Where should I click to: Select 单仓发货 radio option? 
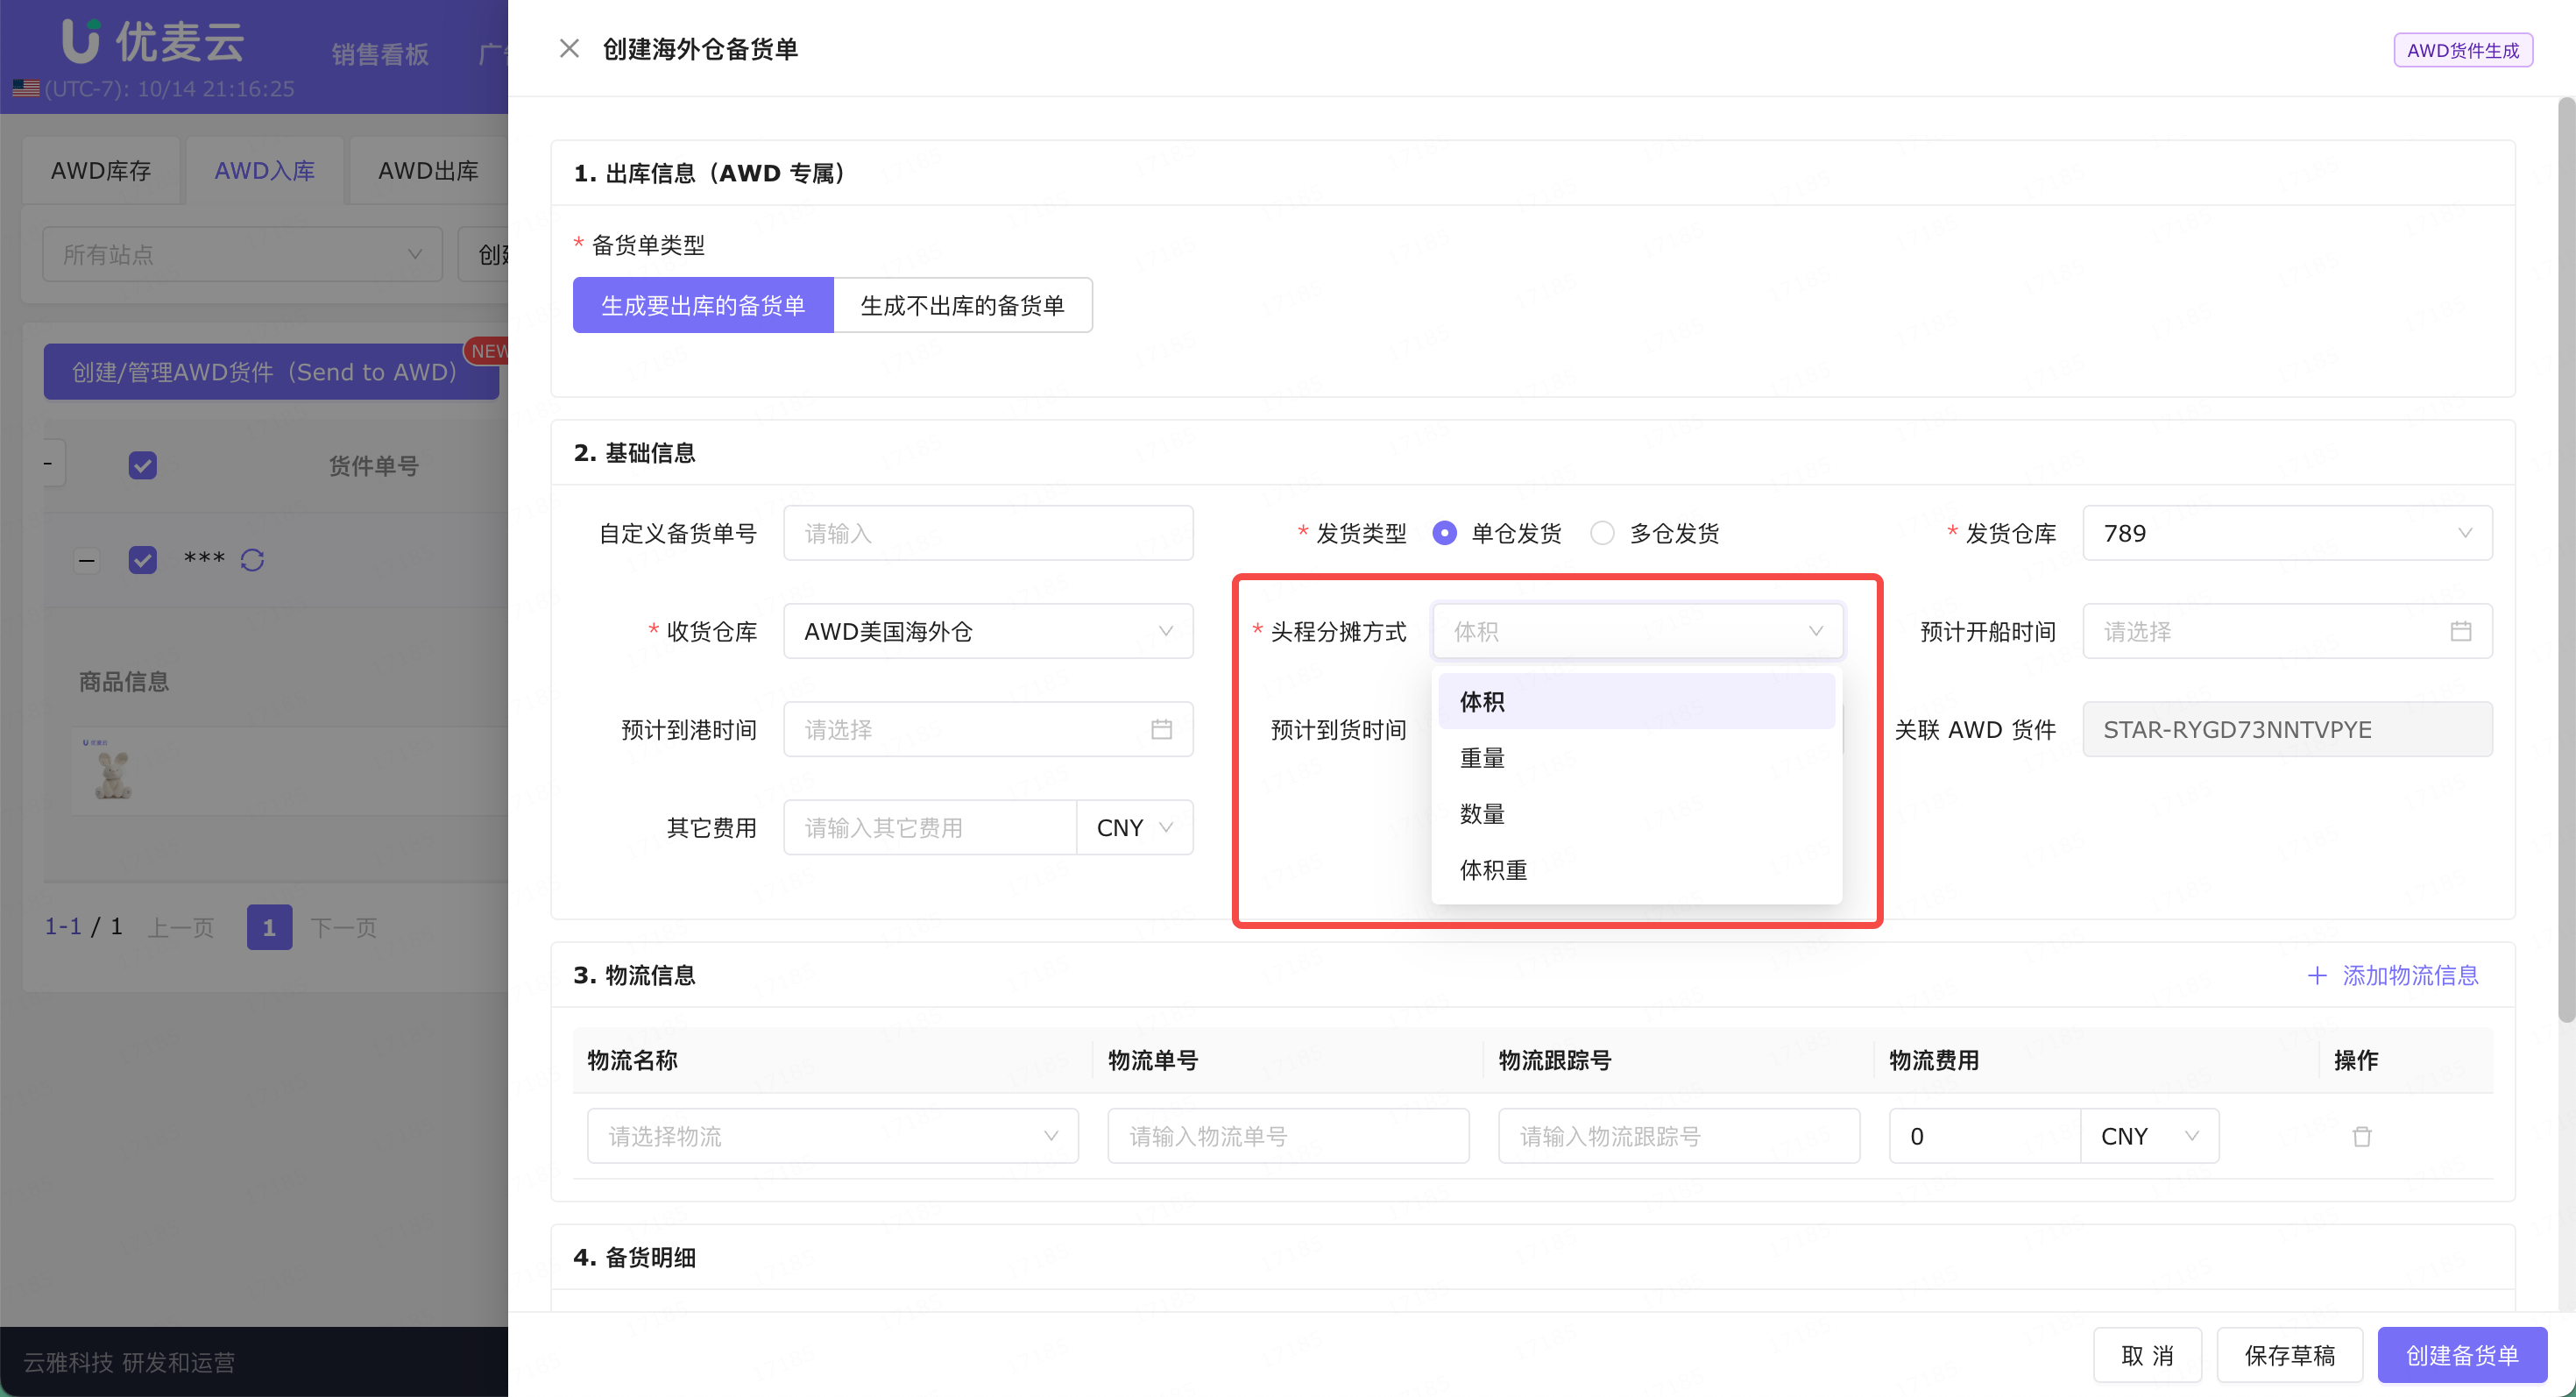[x=1444, y=533]
